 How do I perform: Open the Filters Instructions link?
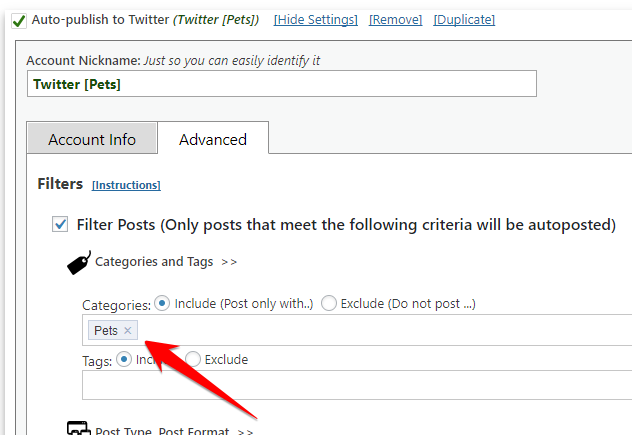(x=126, y=185)
